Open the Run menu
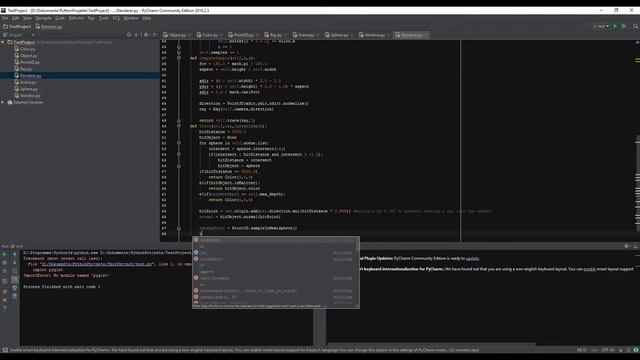 coord(91,18)
